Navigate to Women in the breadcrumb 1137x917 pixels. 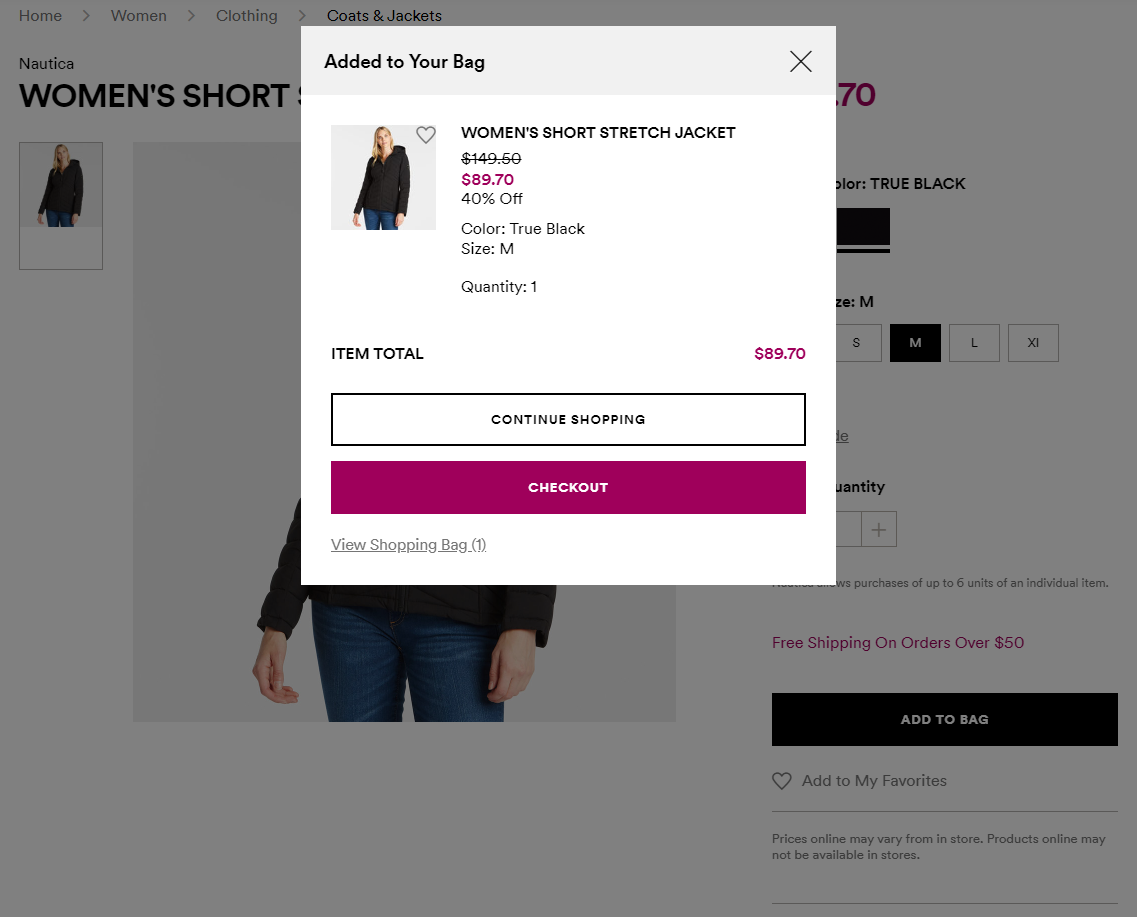(139, 16)
